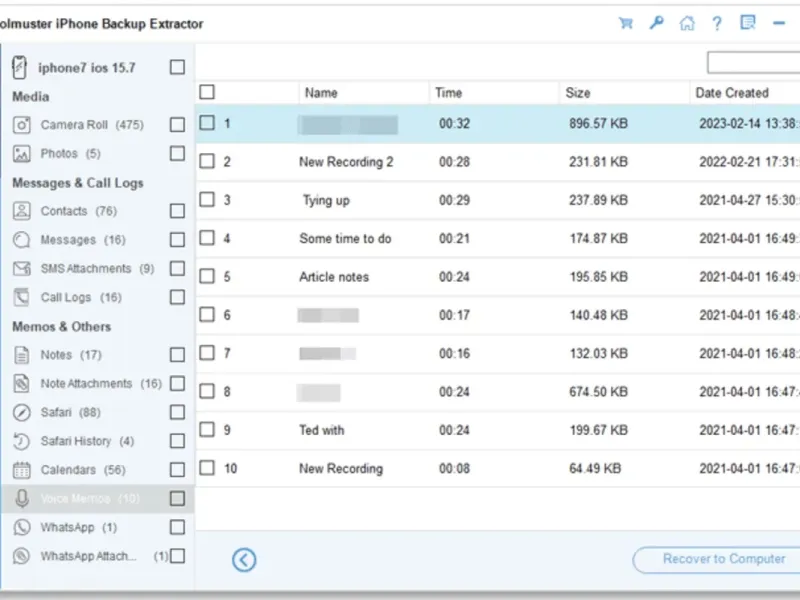Image resolution: width=800 pixels, height=600 pixels.
Task: Select Calendars icon in sidebar
Action: [21, 470]
